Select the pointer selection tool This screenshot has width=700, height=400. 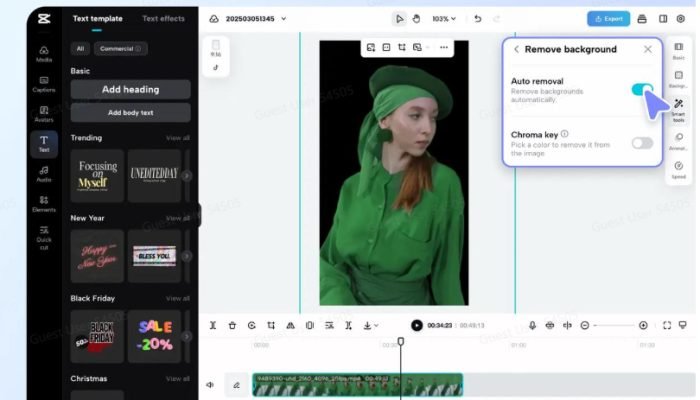coord(399,19)
